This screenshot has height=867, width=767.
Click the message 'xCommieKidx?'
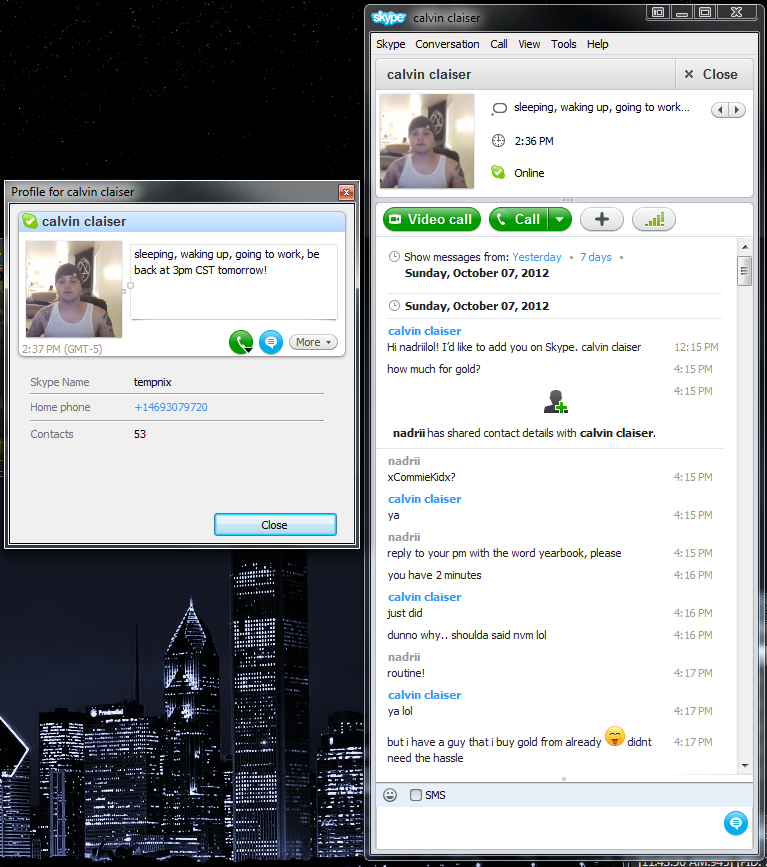coord(421,477)
